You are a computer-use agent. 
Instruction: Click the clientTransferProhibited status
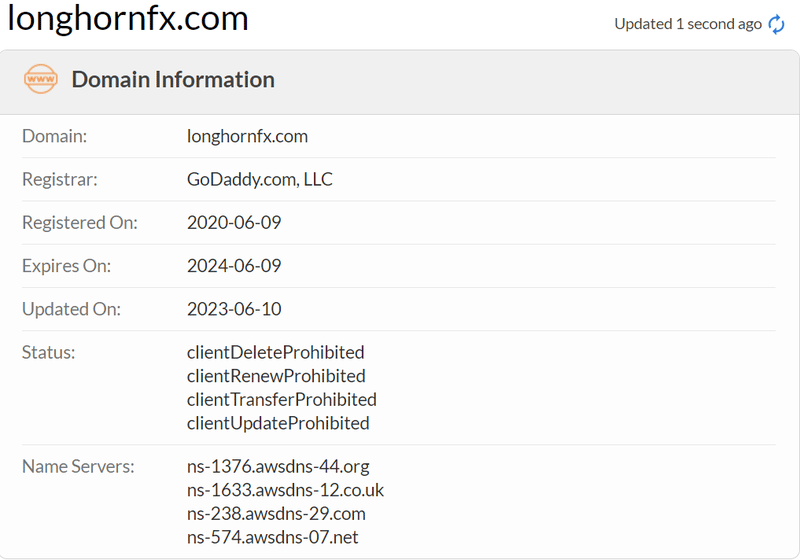click(282, 399)
